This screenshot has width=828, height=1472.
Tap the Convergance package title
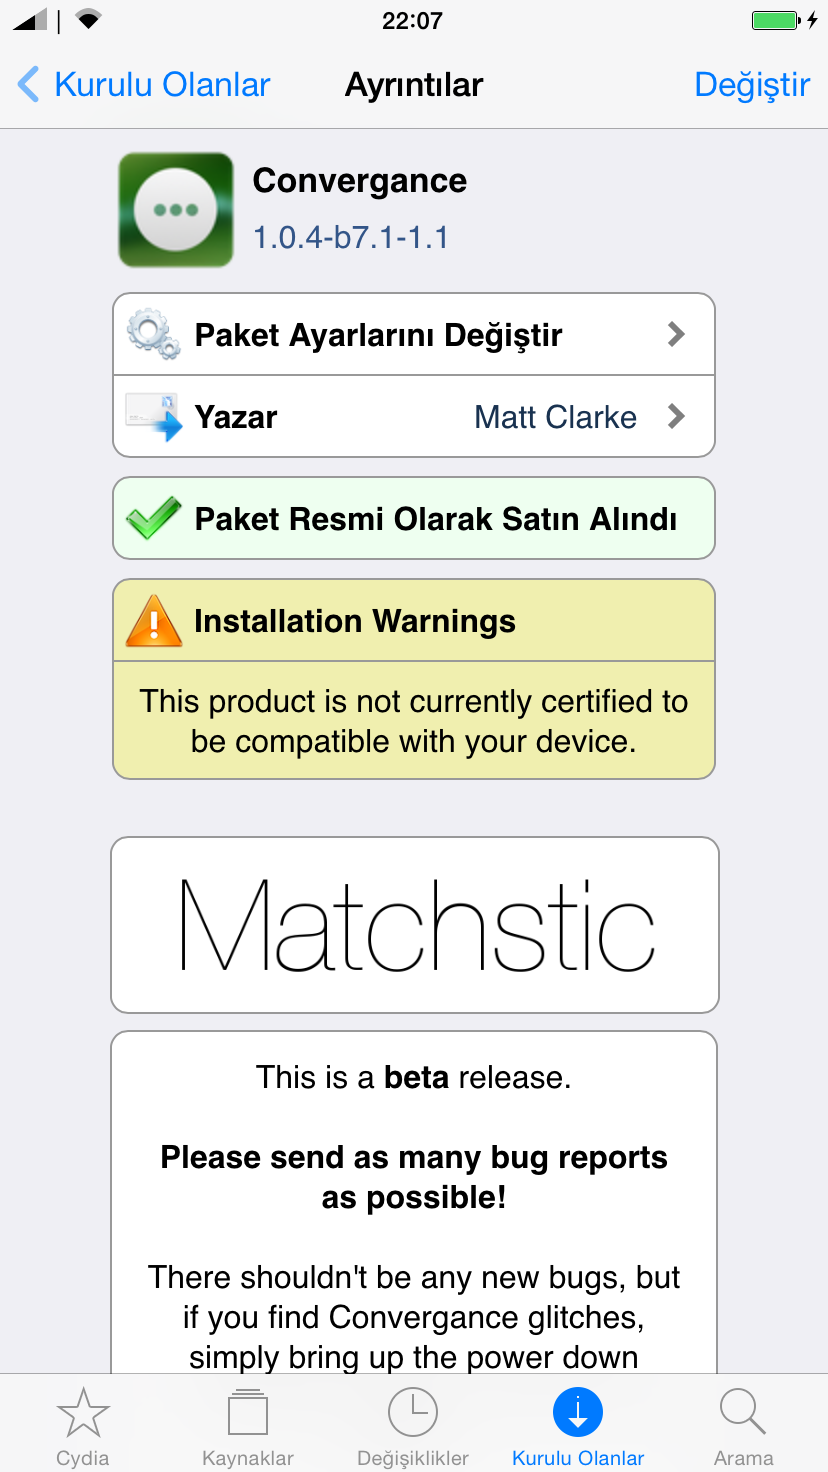(360, 181)
